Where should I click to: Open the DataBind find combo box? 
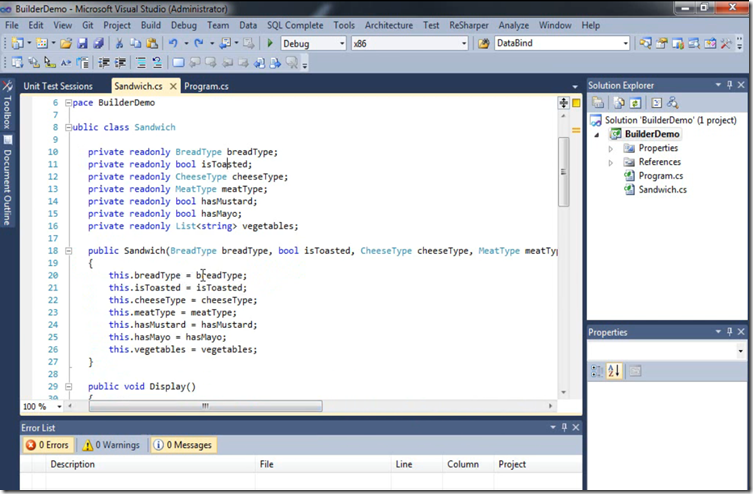pyautogui.click(x=562, y=43)
